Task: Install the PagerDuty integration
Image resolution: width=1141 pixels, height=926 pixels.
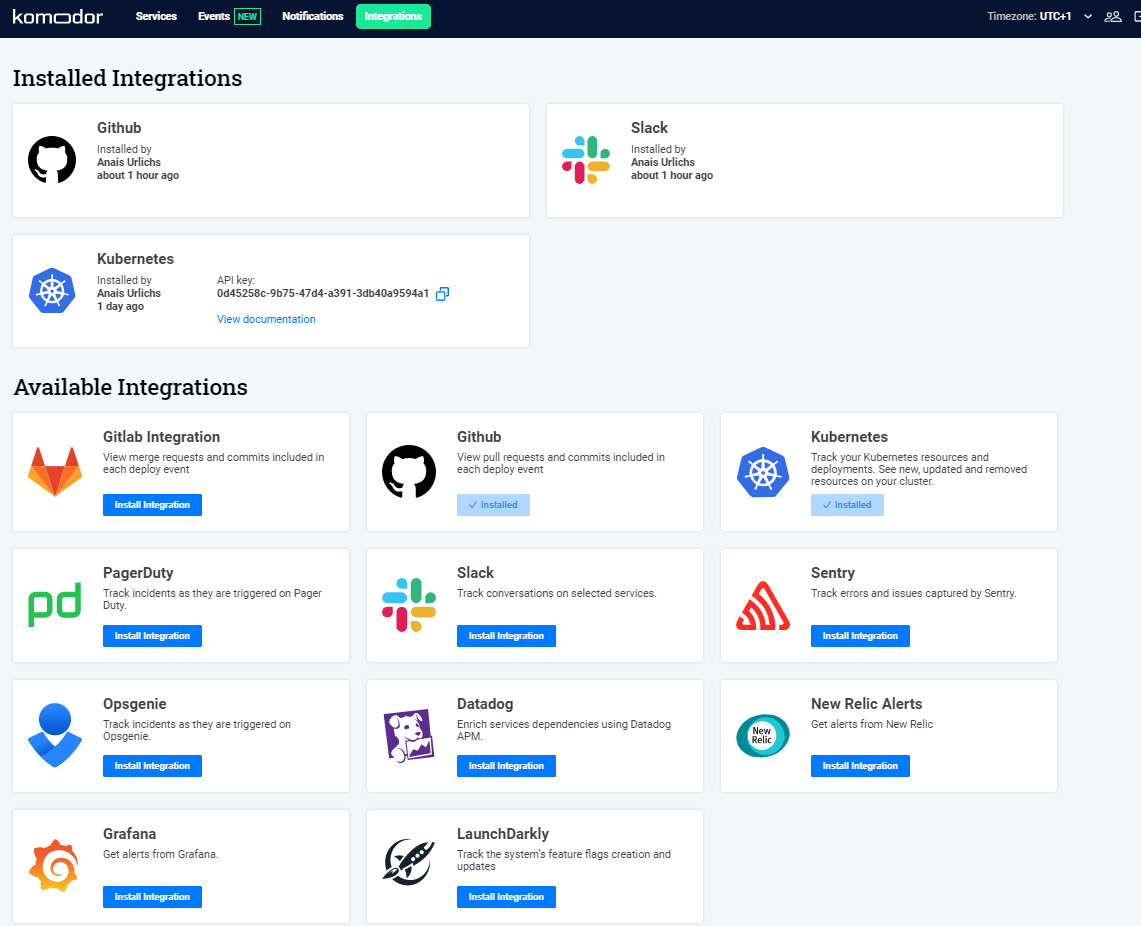Action: 152,636
